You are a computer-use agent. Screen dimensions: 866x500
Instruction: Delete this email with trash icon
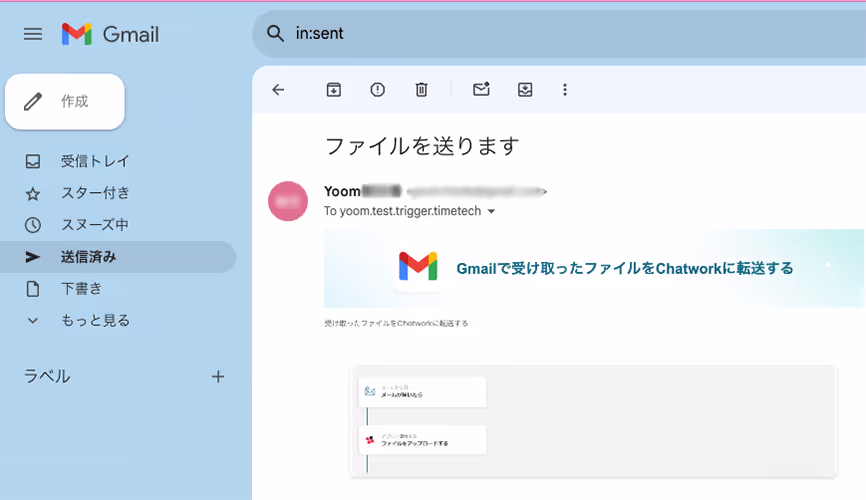point(421,90)
